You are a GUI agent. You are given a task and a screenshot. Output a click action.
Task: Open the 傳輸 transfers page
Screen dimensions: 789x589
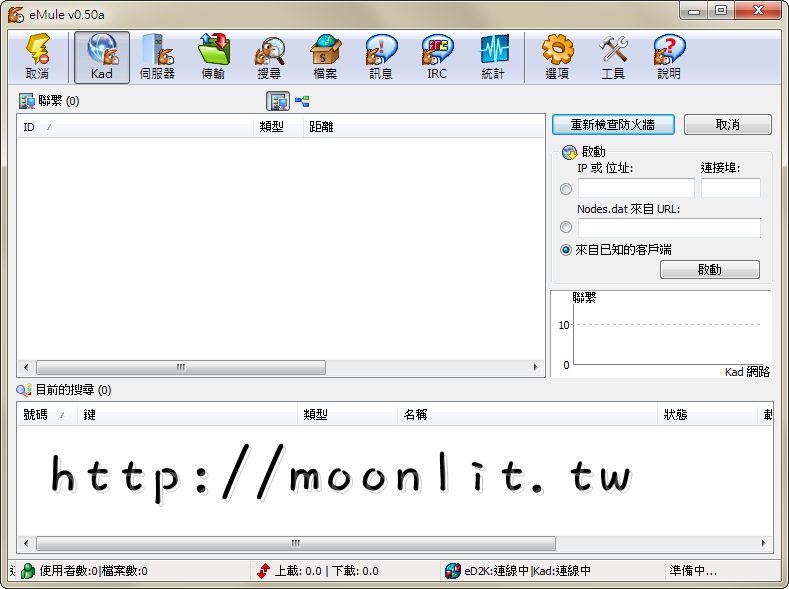pyautogui.click(x=213, y=56)
